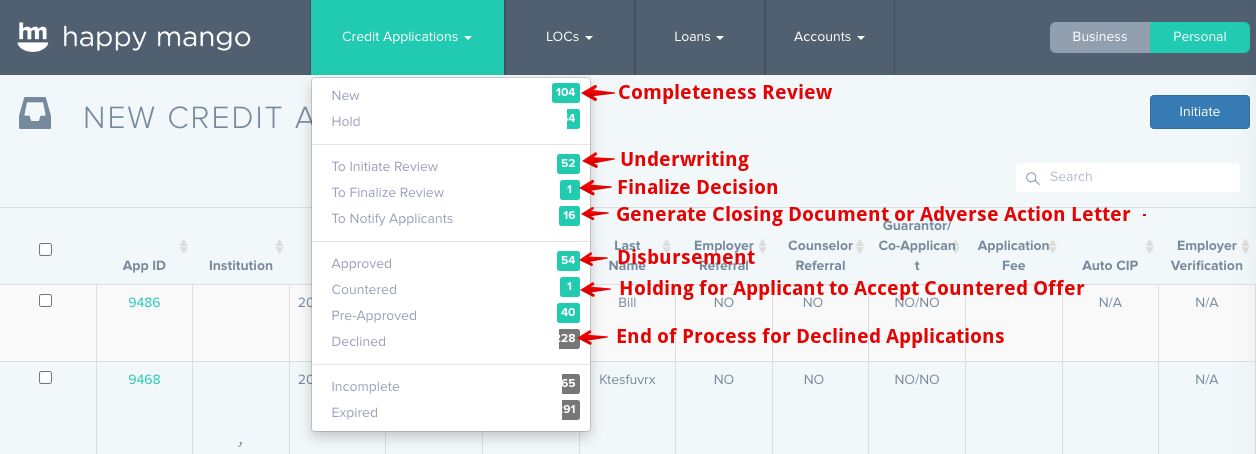Image resolution: width=1256 pixels, height=454 pixels.
Task: Open the Loans dropdown menu
Action: tap(699, 37)
